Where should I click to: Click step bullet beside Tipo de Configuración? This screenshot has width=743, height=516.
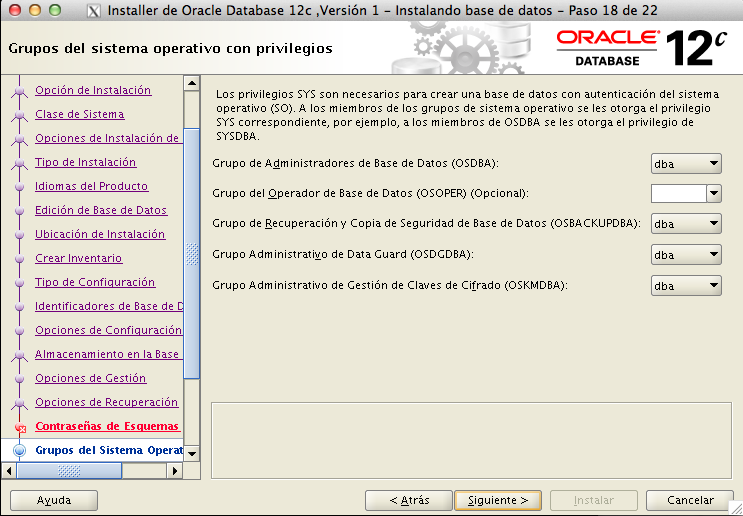19,282
